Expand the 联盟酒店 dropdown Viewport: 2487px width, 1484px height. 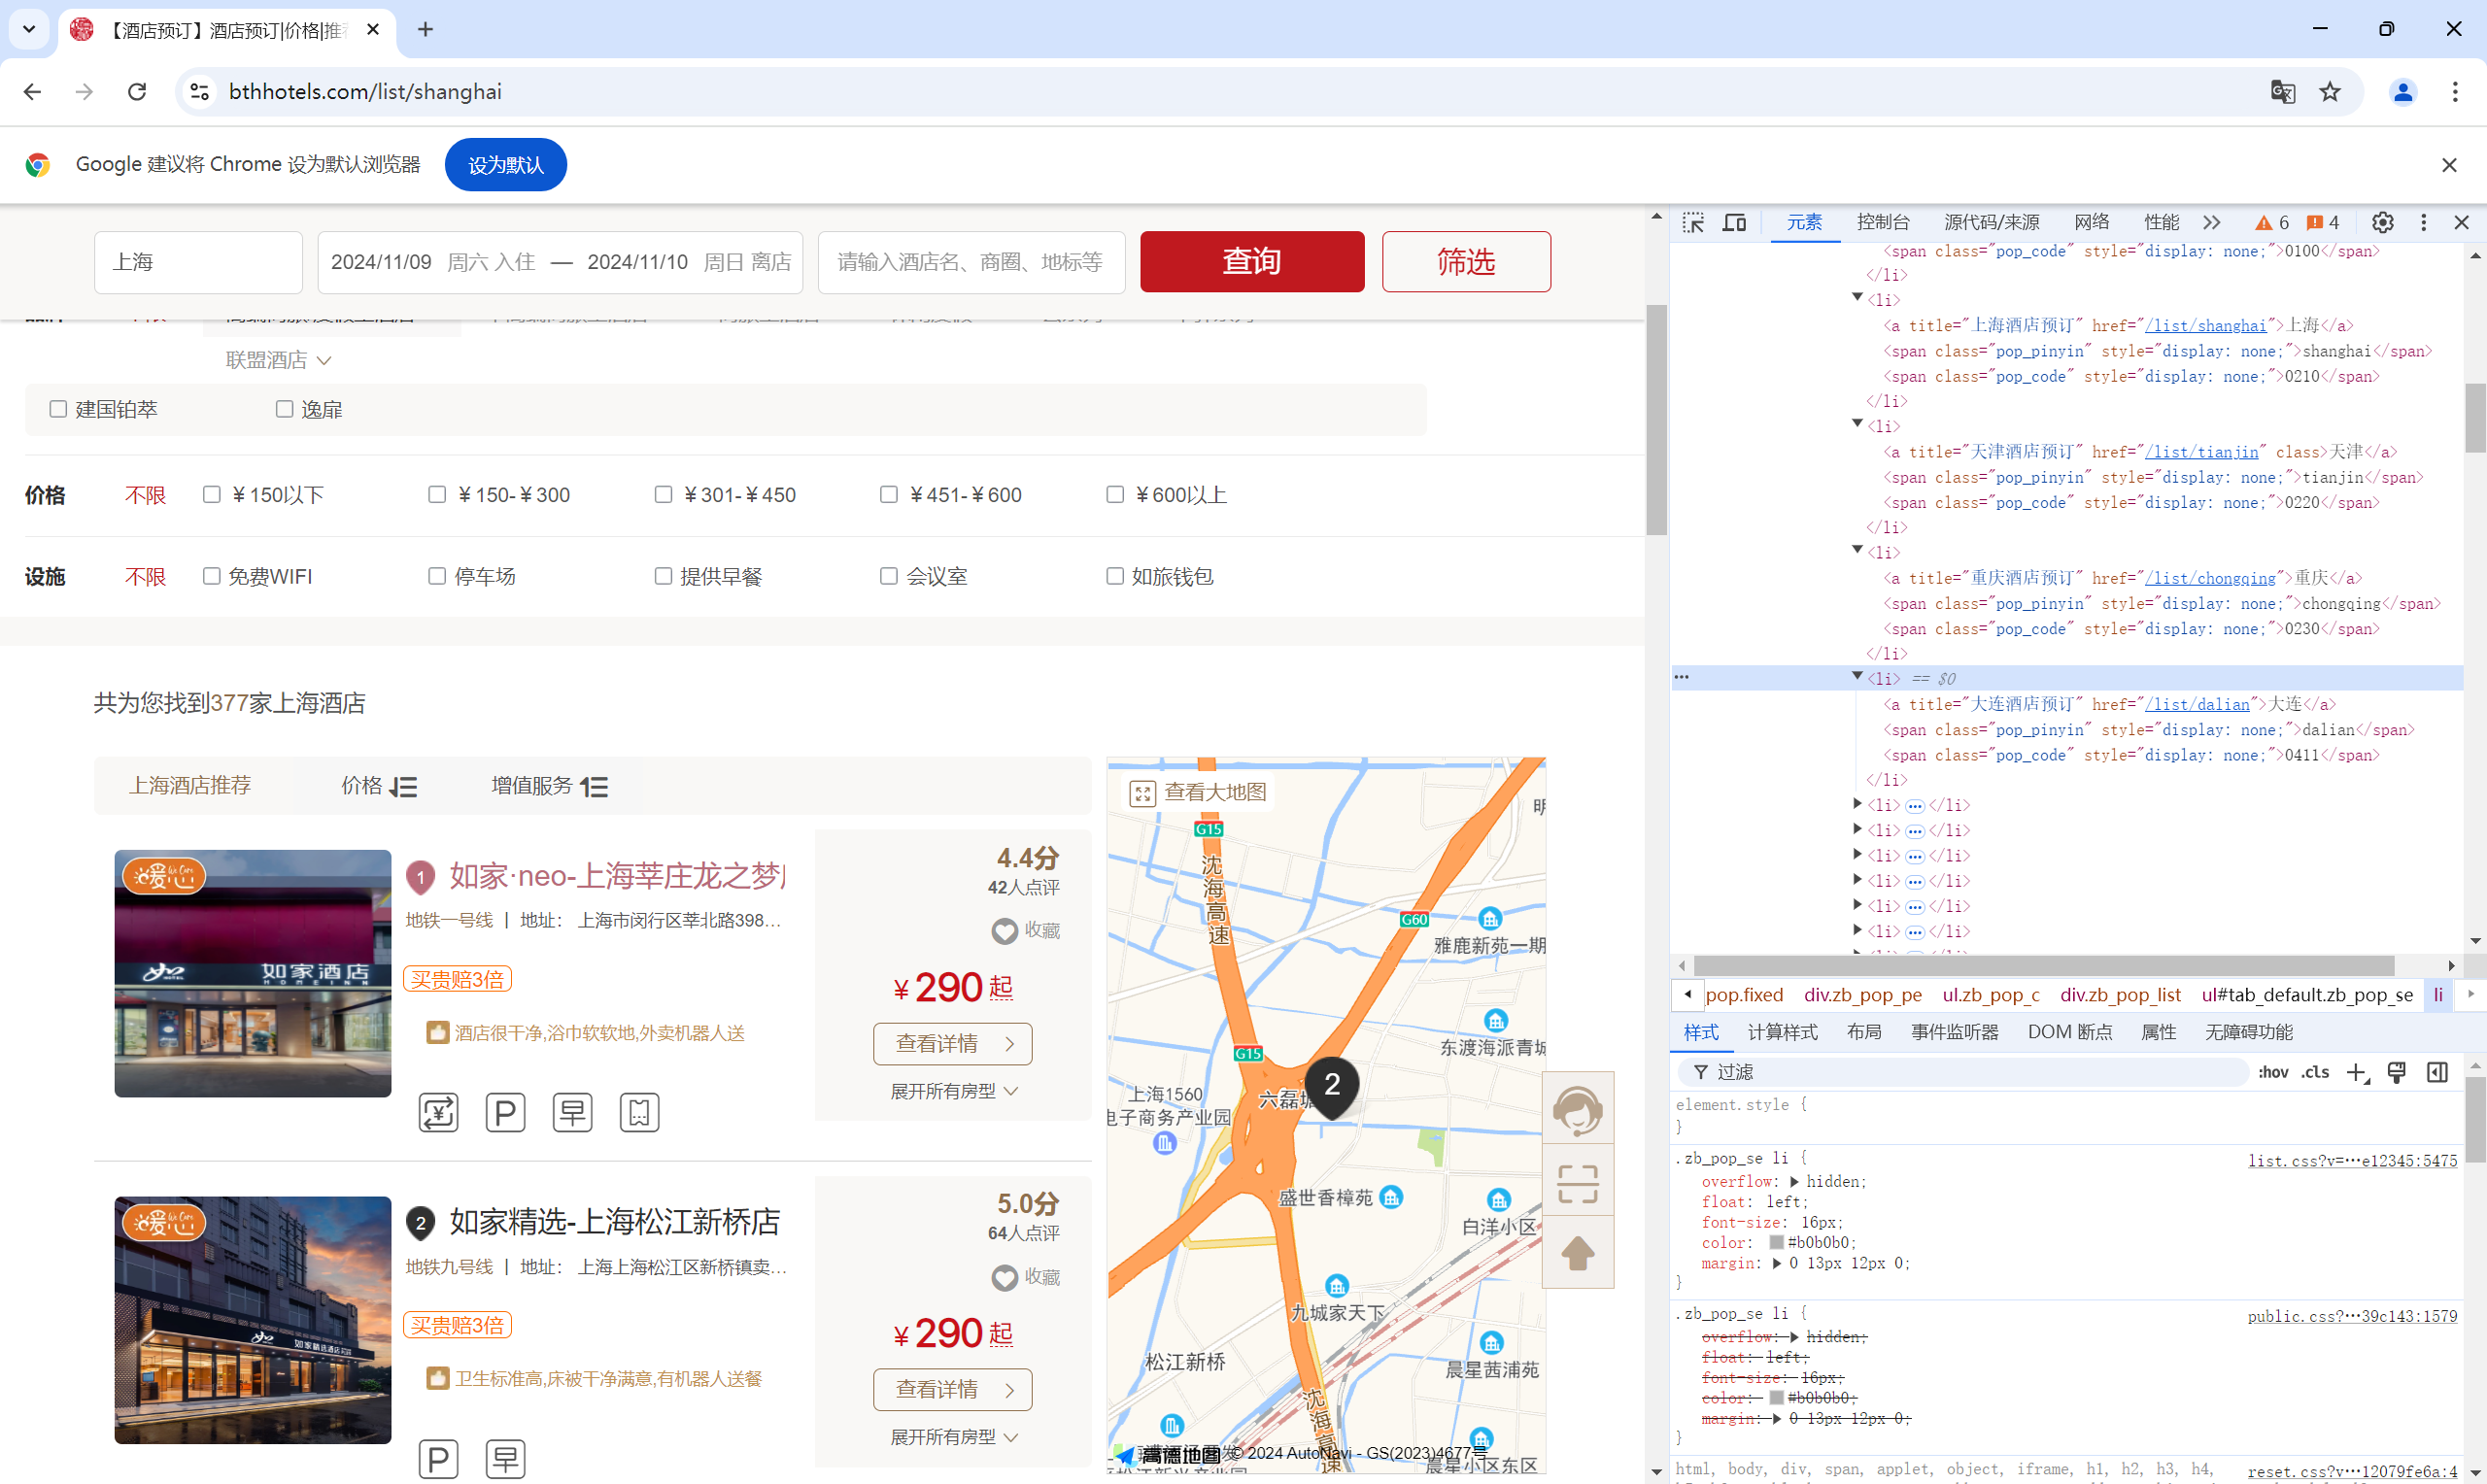pyautogui.click(x=278, y=360)
